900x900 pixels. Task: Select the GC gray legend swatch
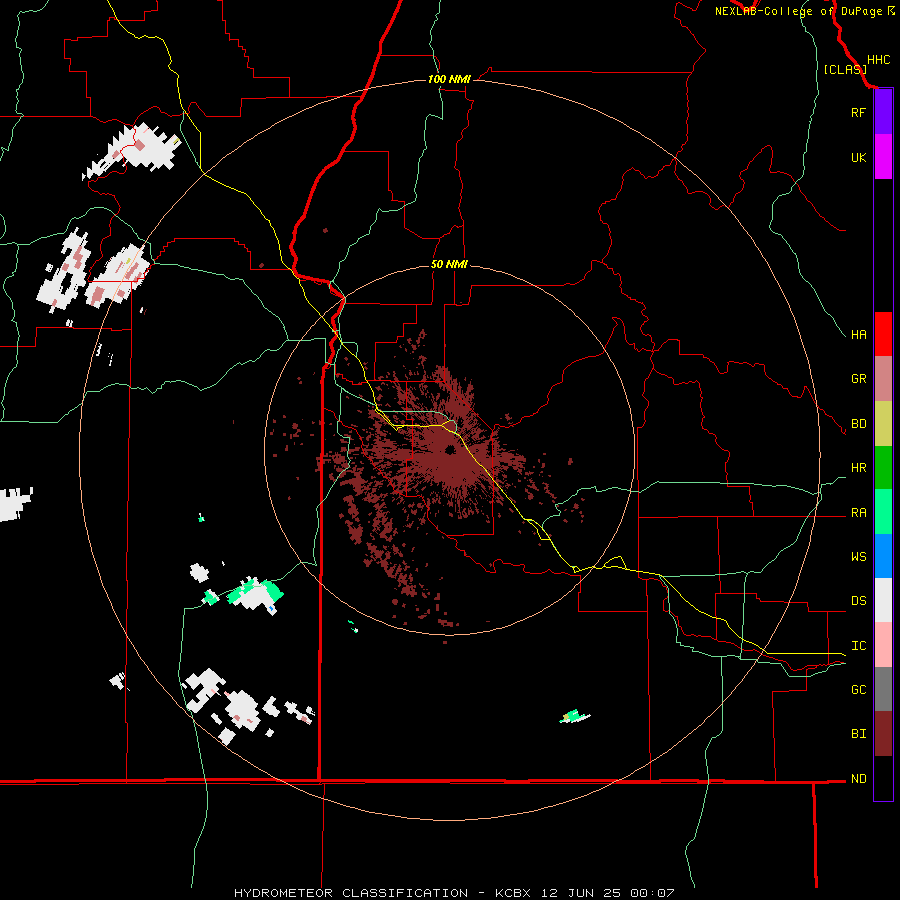coord(883,689)
